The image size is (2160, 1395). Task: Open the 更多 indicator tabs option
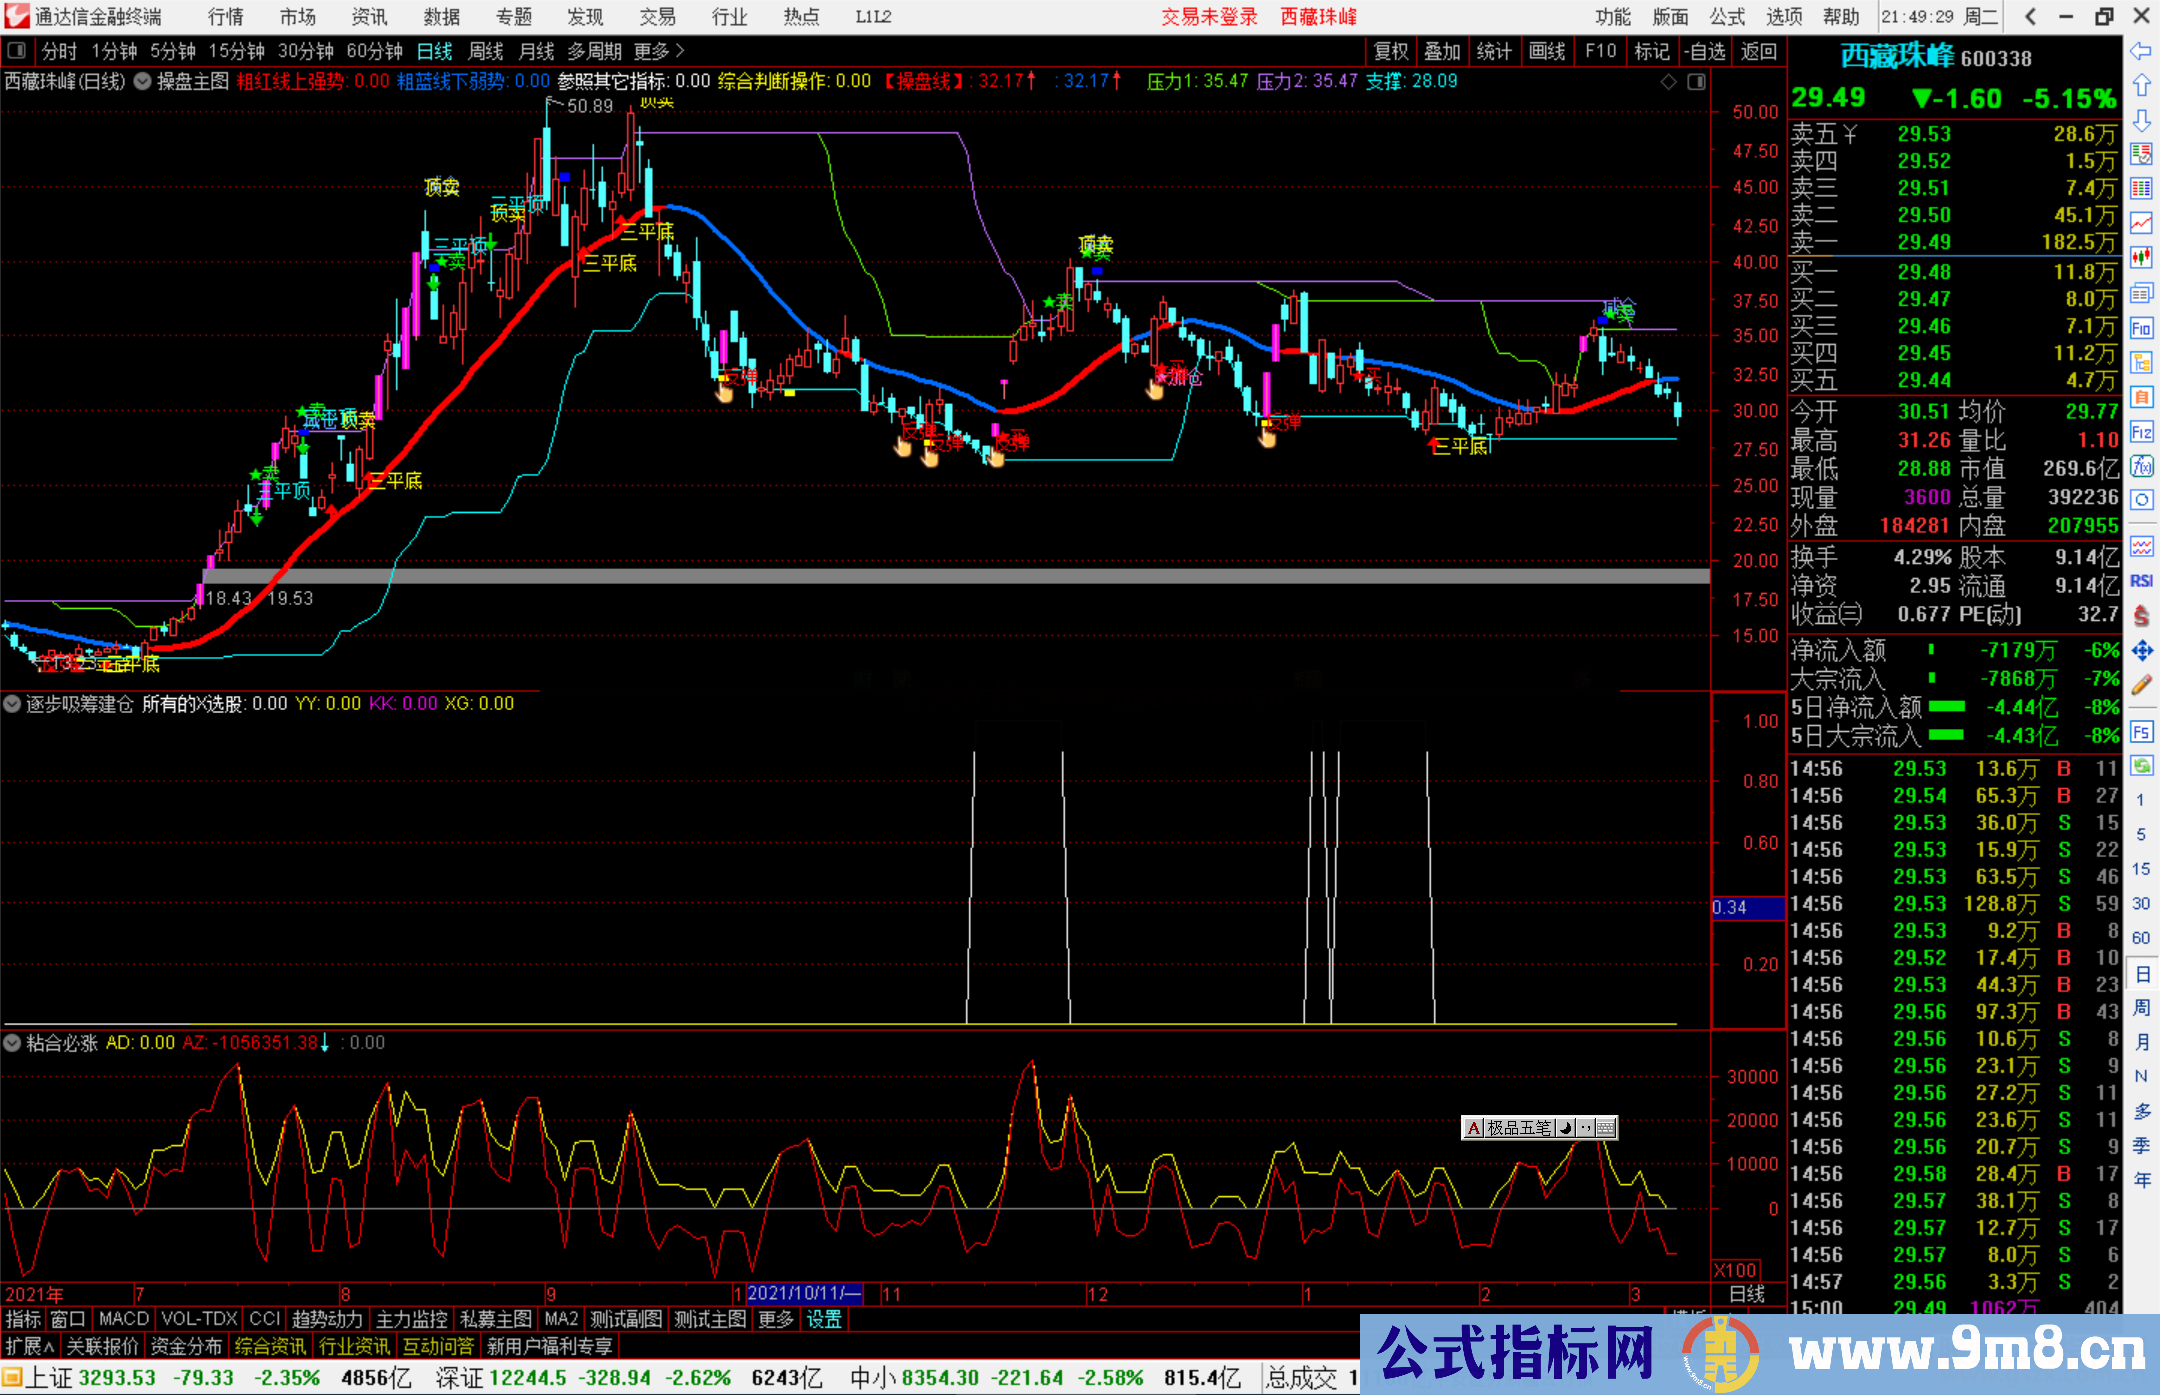[x=776, y=1319]
